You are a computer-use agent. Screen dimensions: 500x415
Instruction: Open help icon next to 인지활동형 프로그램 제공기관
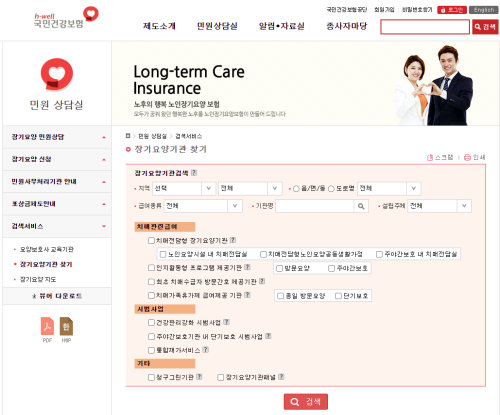[x=247, y=267]
